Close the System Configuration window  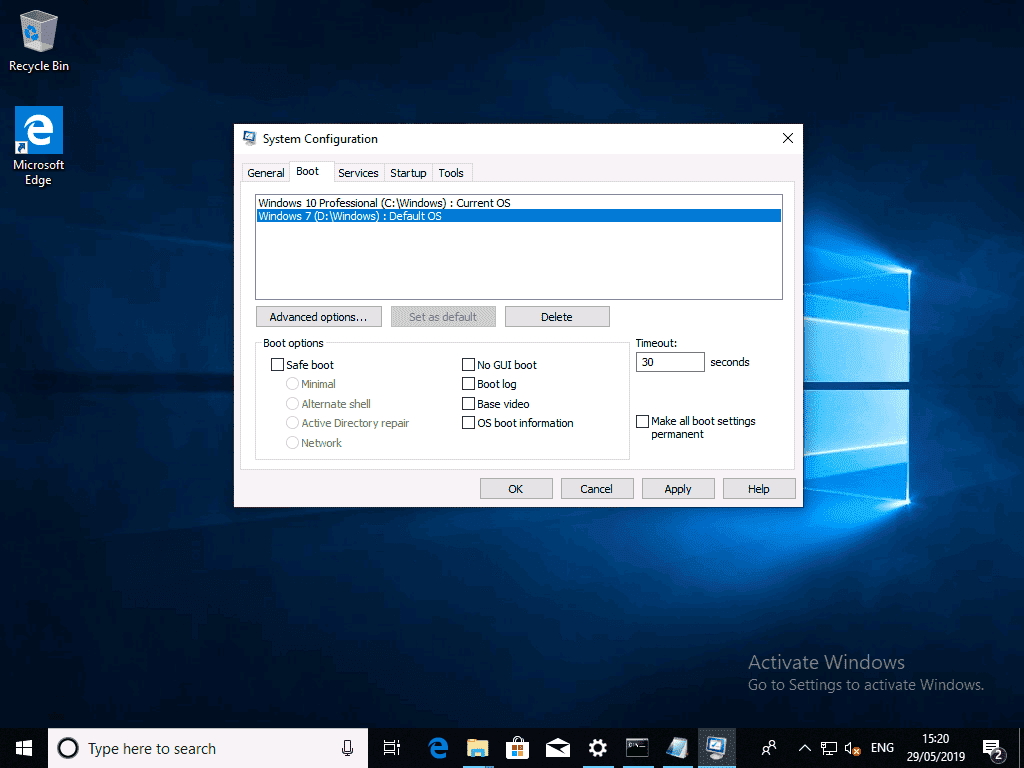(788, 138)
